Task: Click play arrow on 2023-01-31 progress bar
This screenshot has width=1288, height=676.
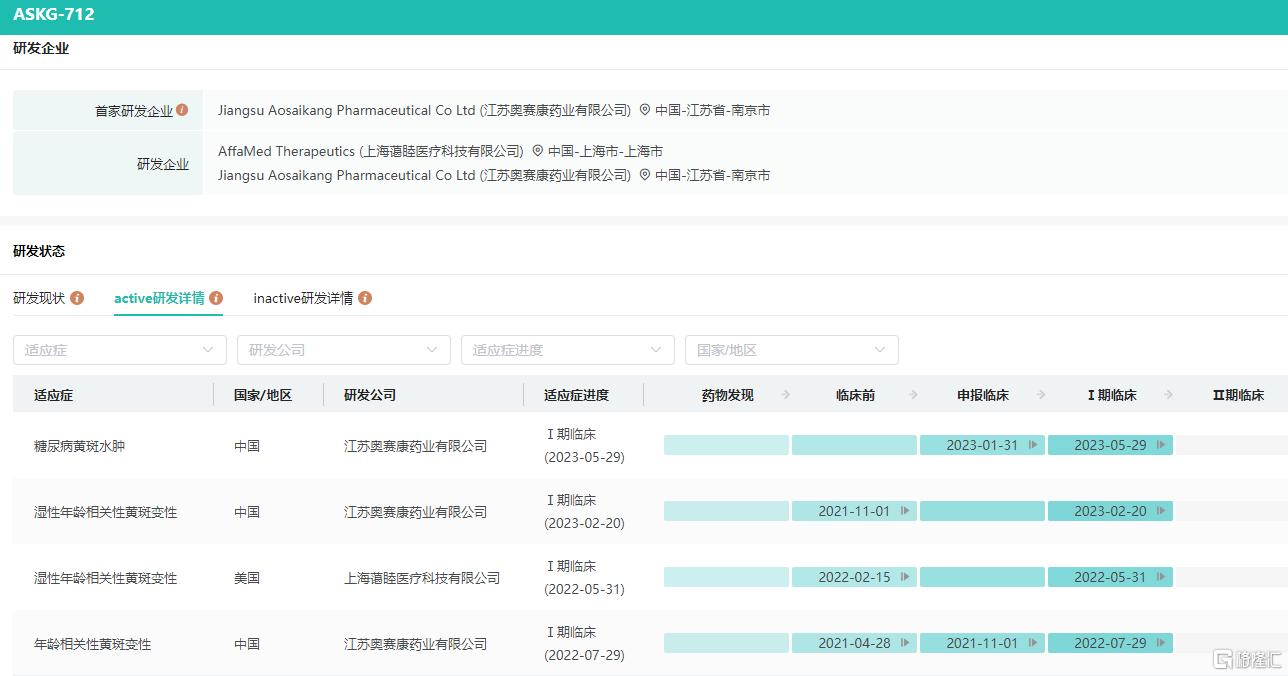Action: point(1033,445)
